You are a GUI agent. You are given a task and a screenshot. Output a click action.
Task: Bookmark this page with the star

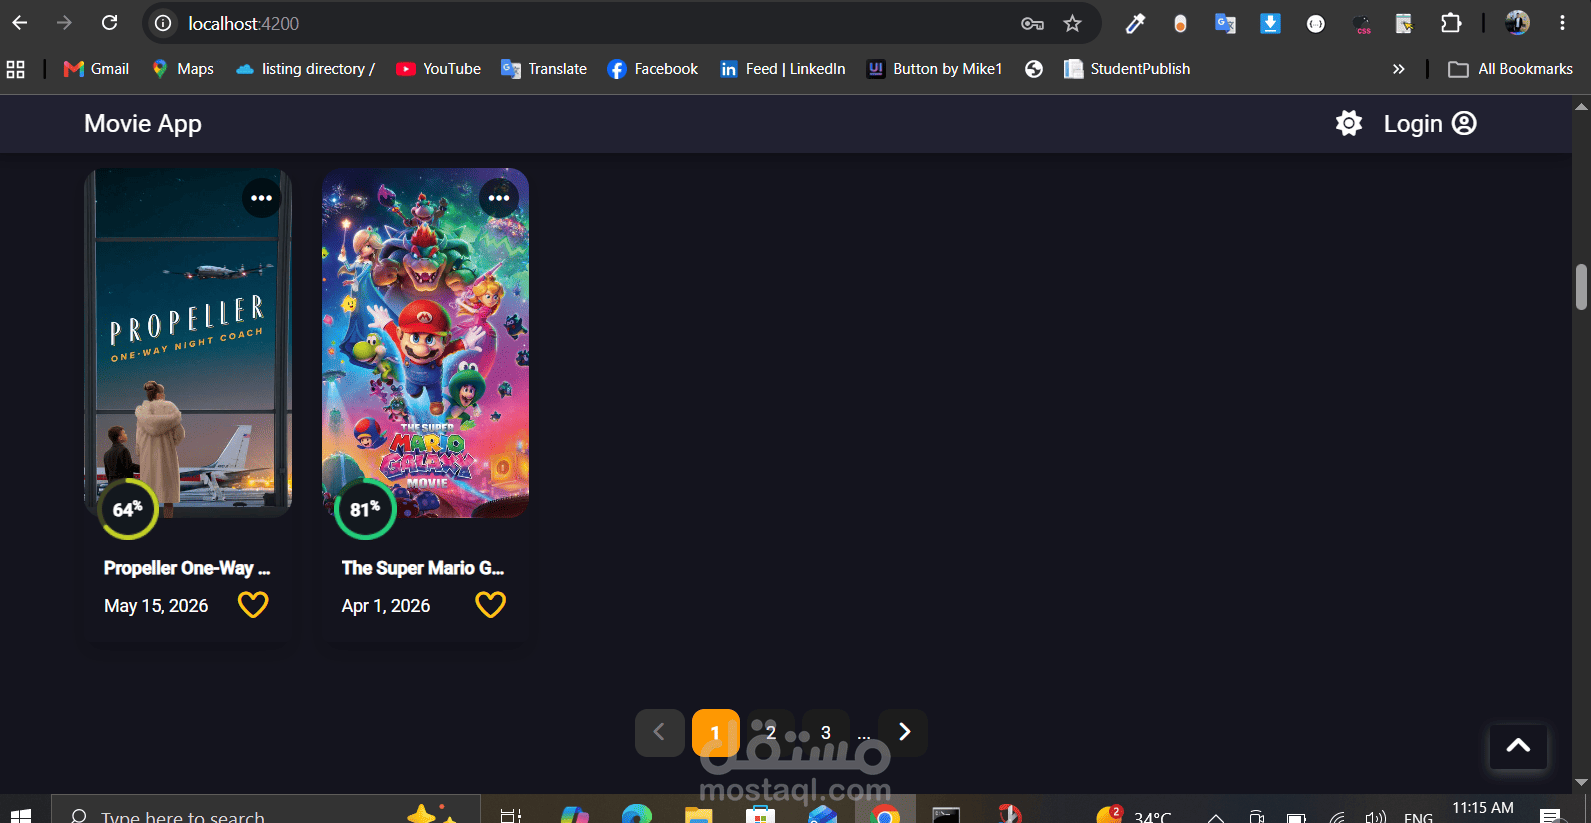tap(1073, 23)
